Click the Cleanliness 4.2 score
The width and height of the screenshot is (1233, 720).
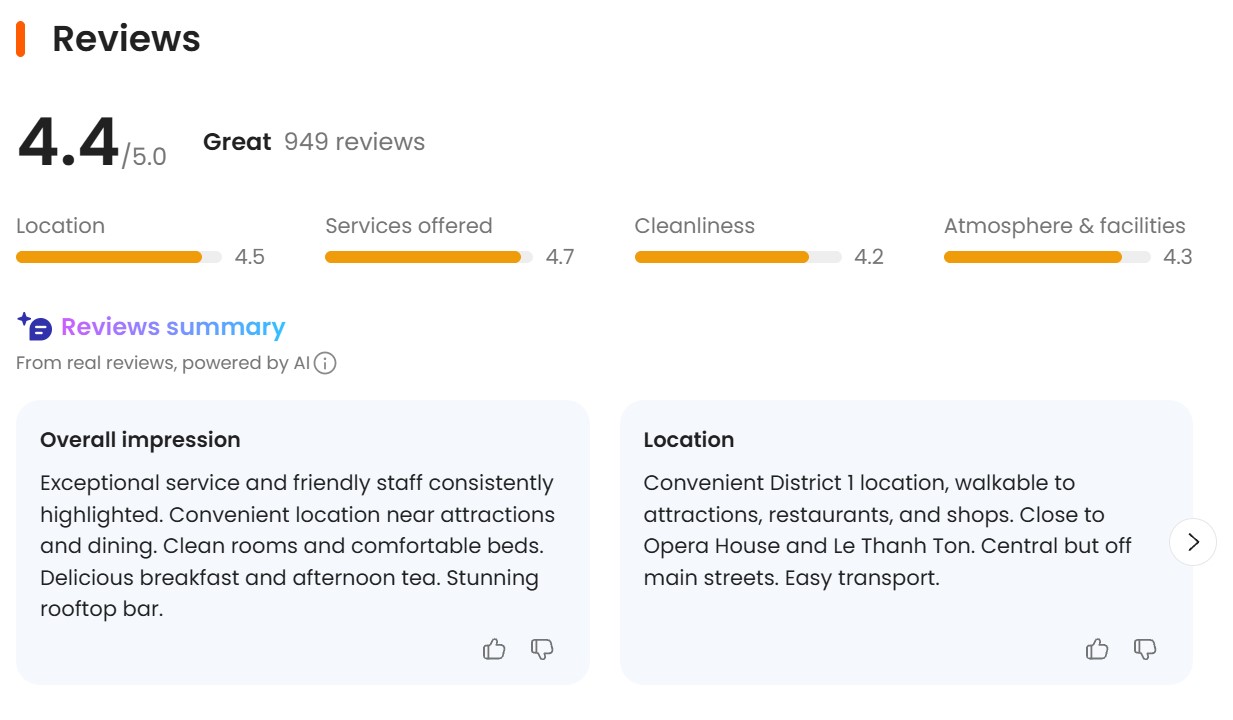point(868,257)
